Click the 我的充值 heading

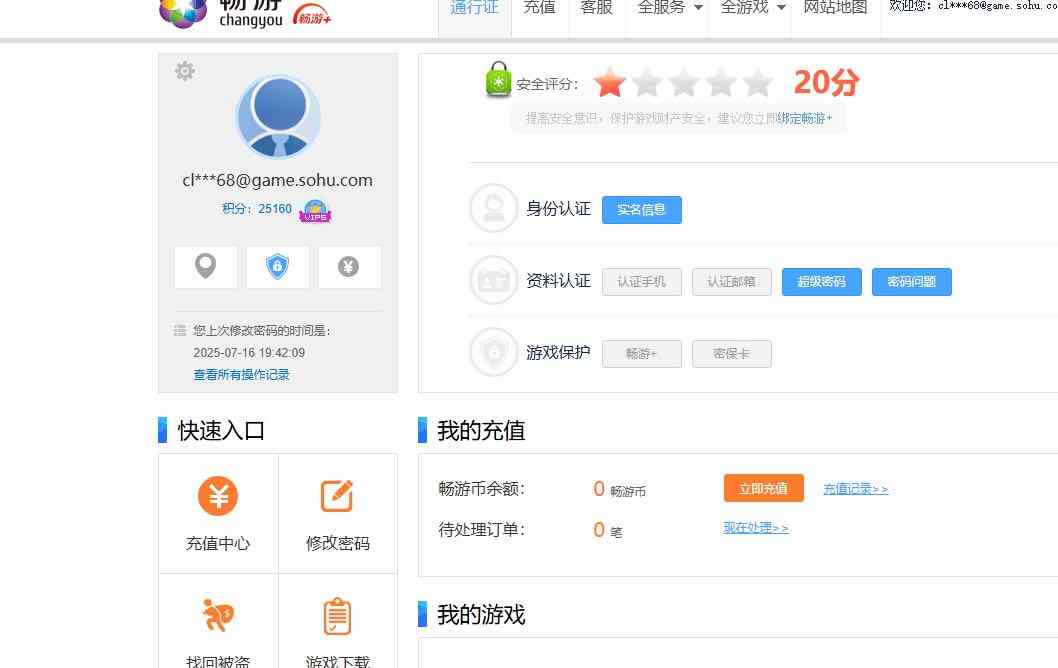click(481, 430)
